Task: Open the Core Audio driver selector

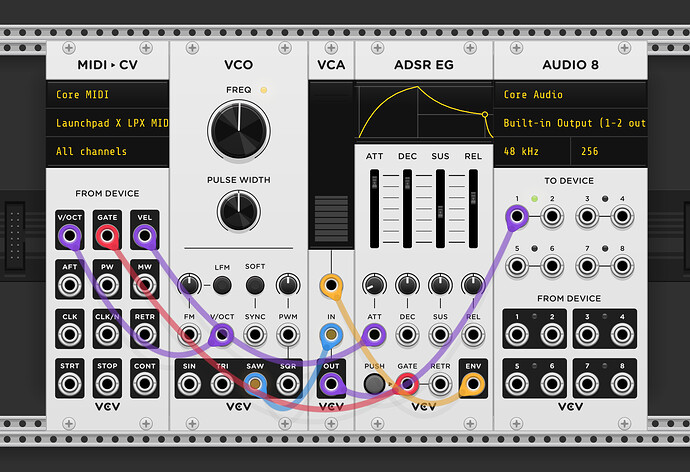Action: pos(570,95)
